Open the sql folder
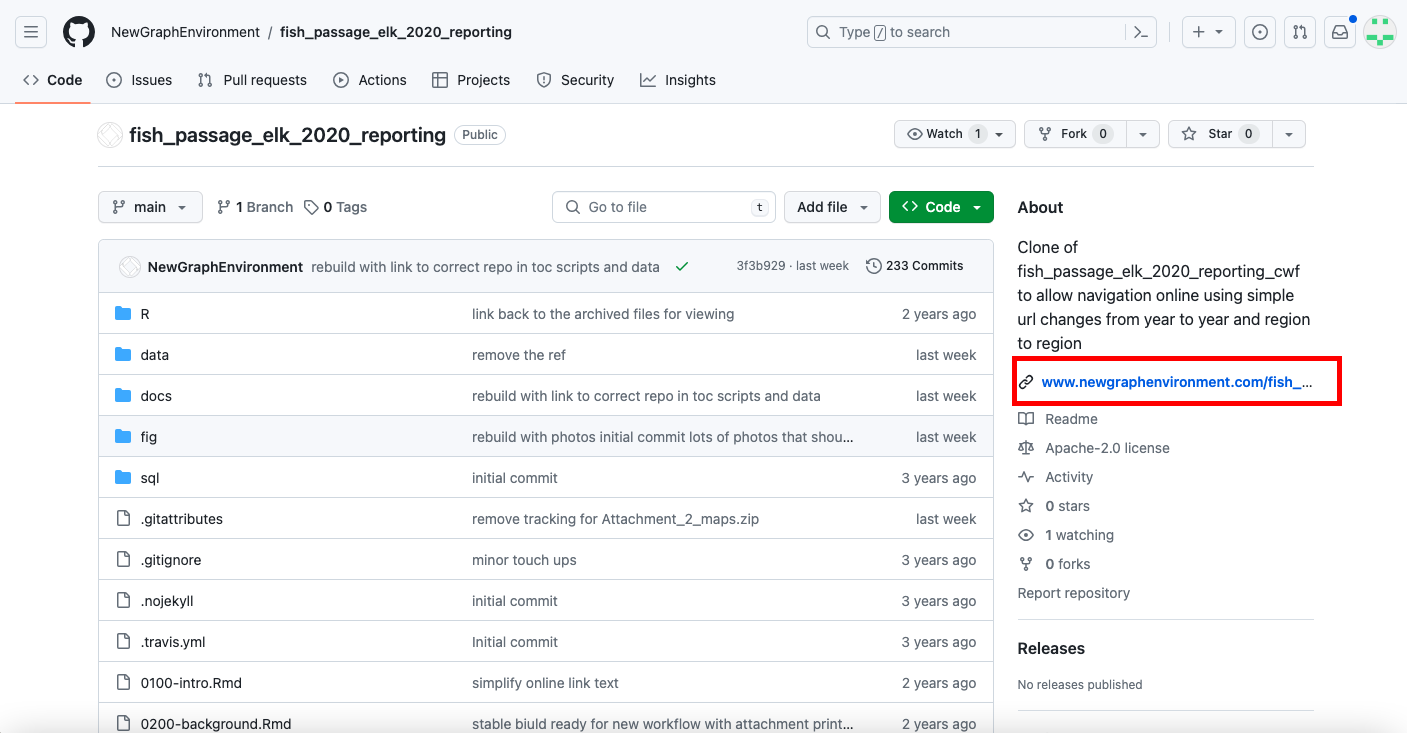 [150, 478]
